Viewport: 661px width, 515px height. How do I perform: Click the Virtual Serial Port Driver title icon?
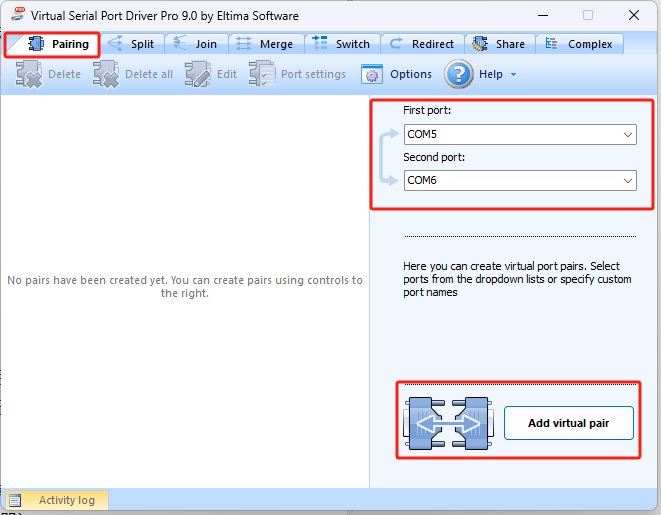18,15
